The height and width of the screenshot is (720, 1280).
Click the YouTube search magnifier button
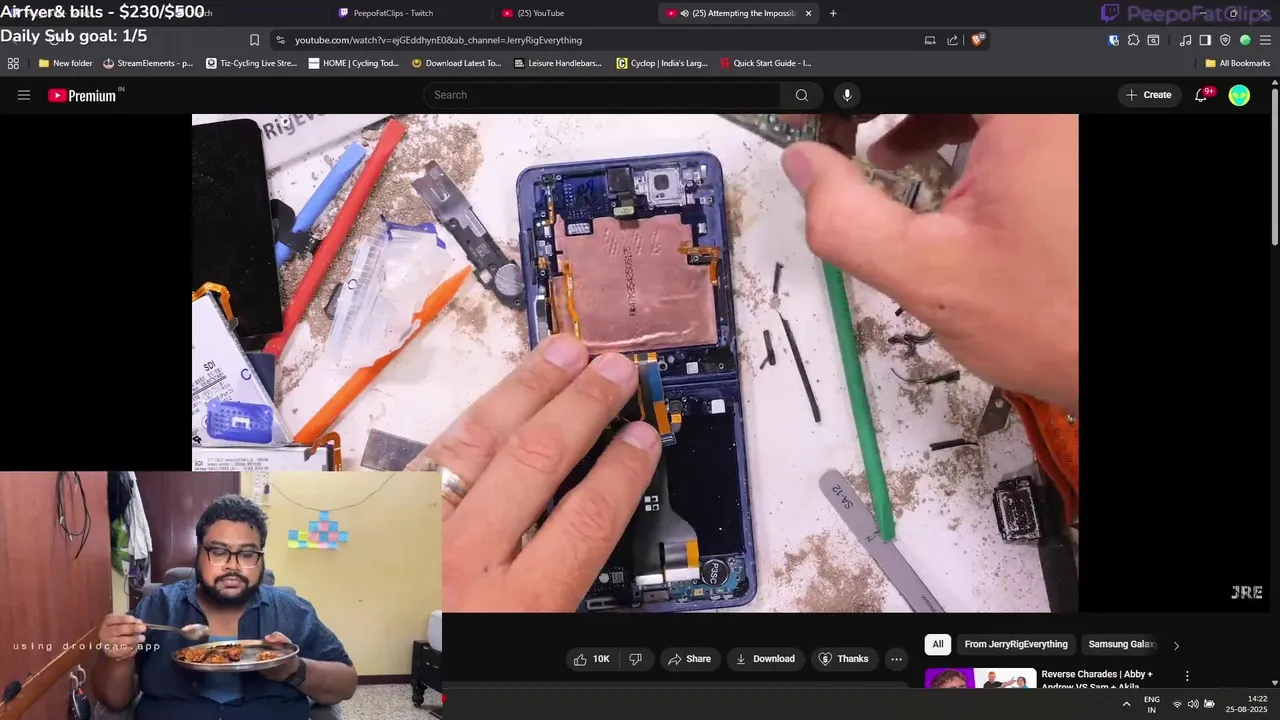tap(801, 95)
